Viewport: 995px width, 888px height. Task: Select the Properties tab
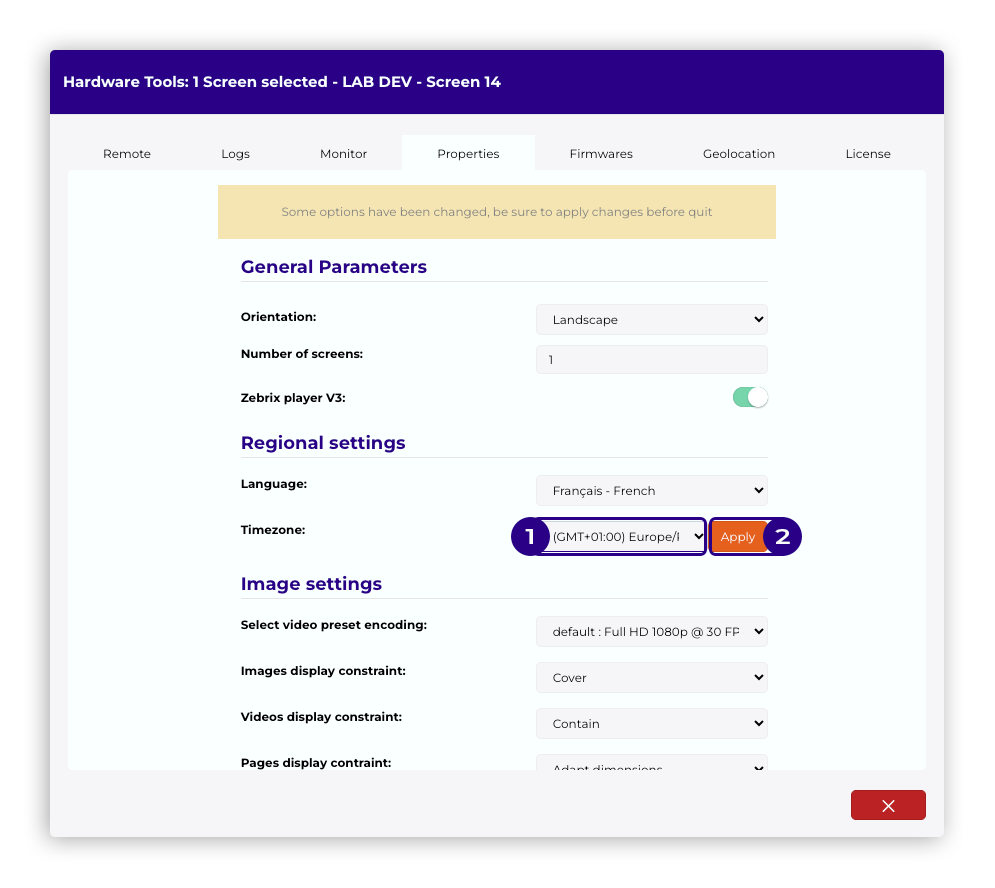(468, 154)
